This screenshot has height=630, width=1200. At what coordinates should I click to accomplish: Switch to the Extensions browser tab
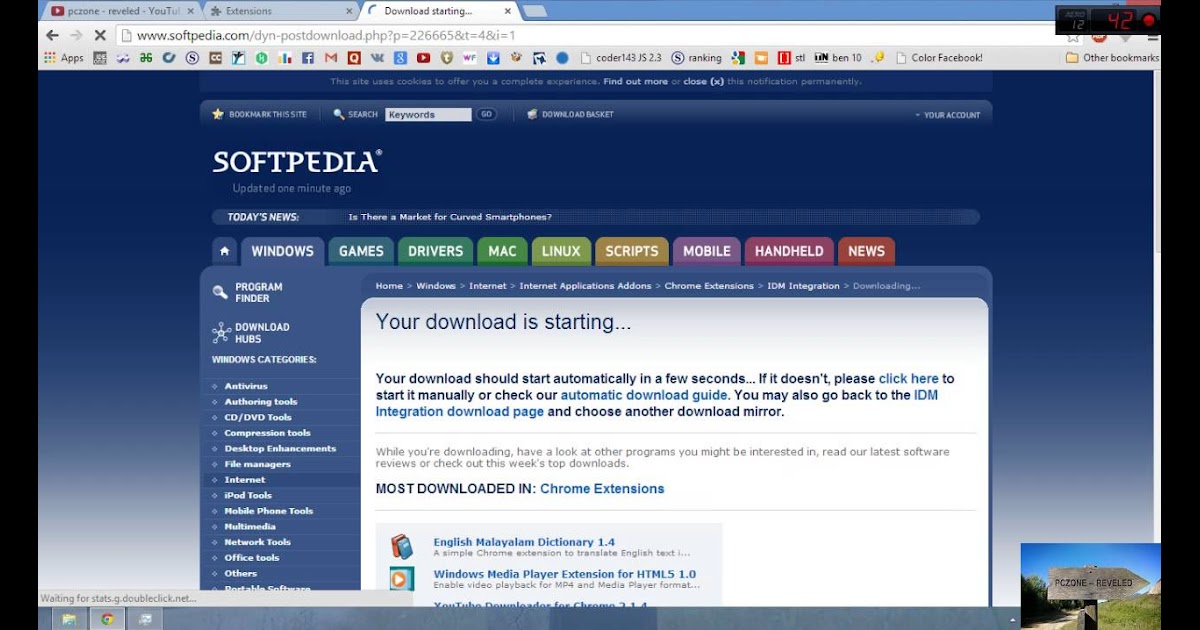[280, 11]
